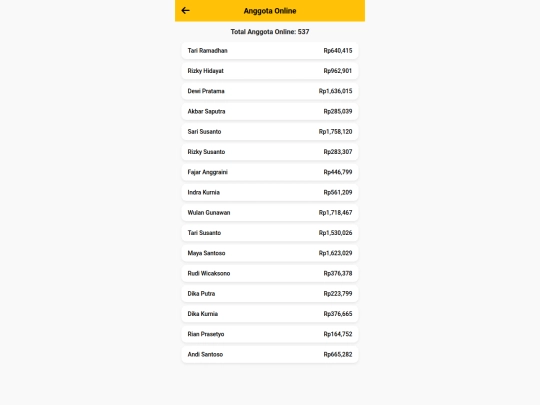Select the Rudi Wicaksono entry

(x=270, y=273)
